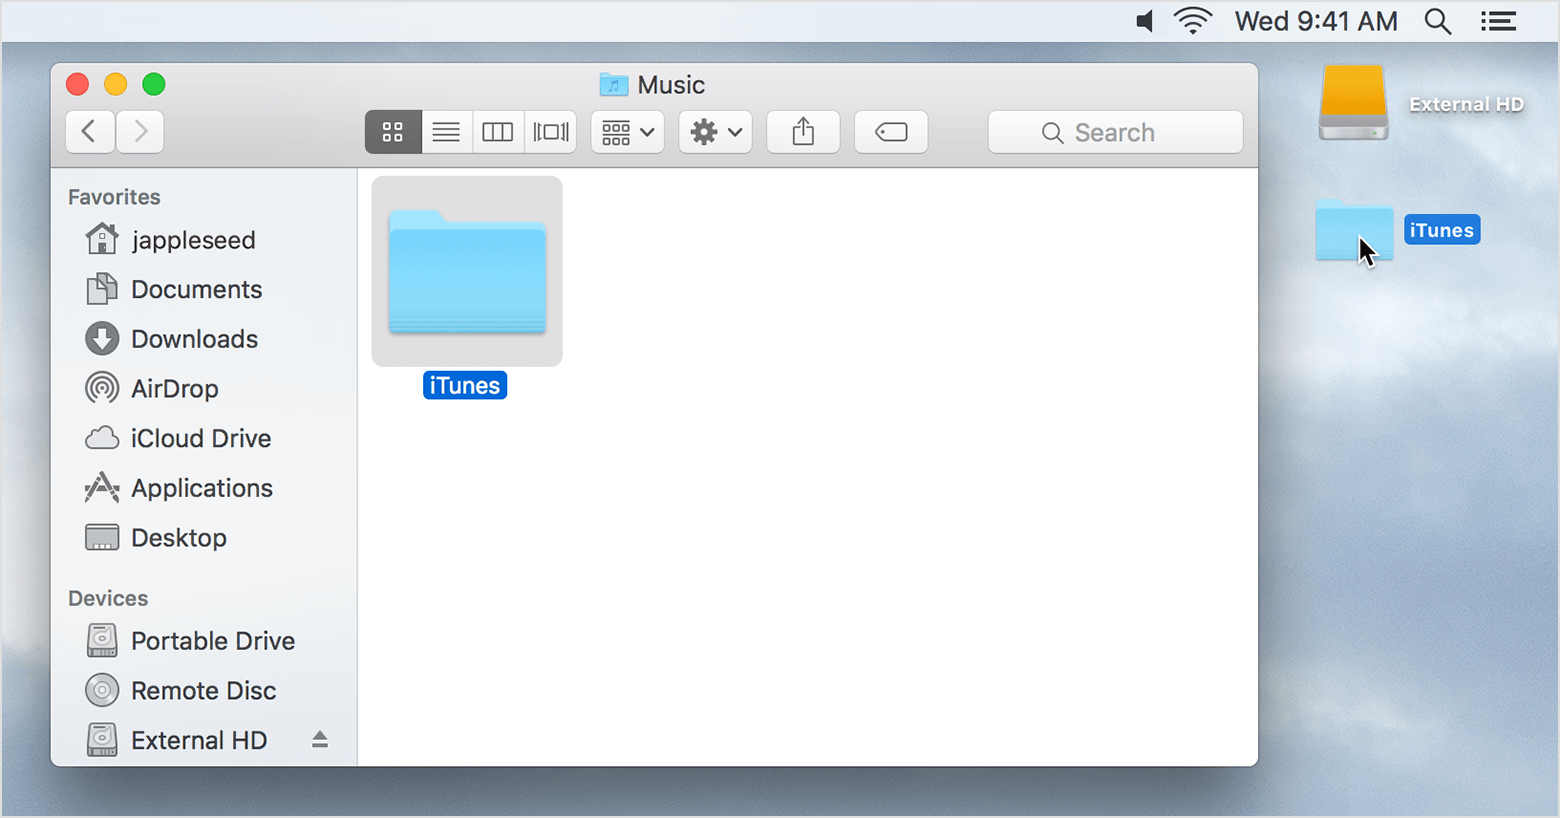Click the Share toolbar button

pyautogui.click(x=803, y=132)
